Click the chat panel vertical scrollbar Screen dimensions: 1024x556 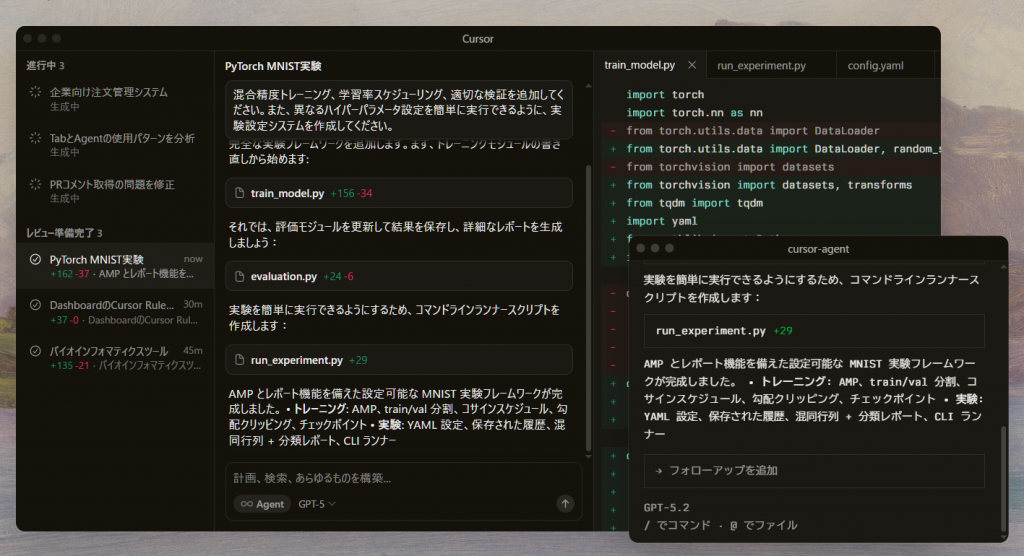click(588, 300)
